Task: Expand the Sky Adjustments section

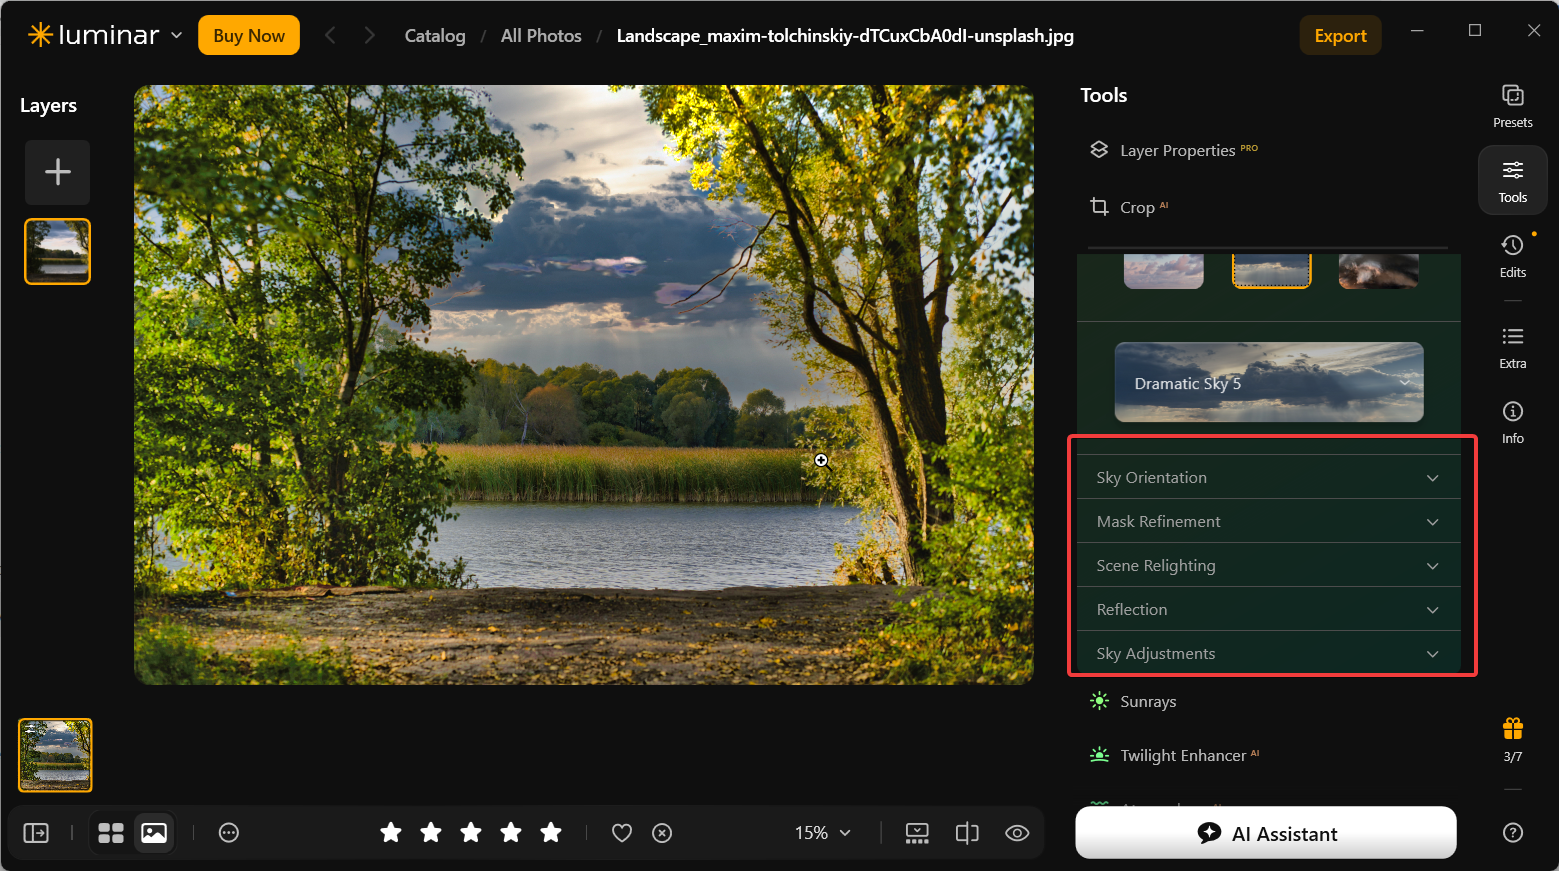Action: pyautogui.click(x=1268, y=653)
